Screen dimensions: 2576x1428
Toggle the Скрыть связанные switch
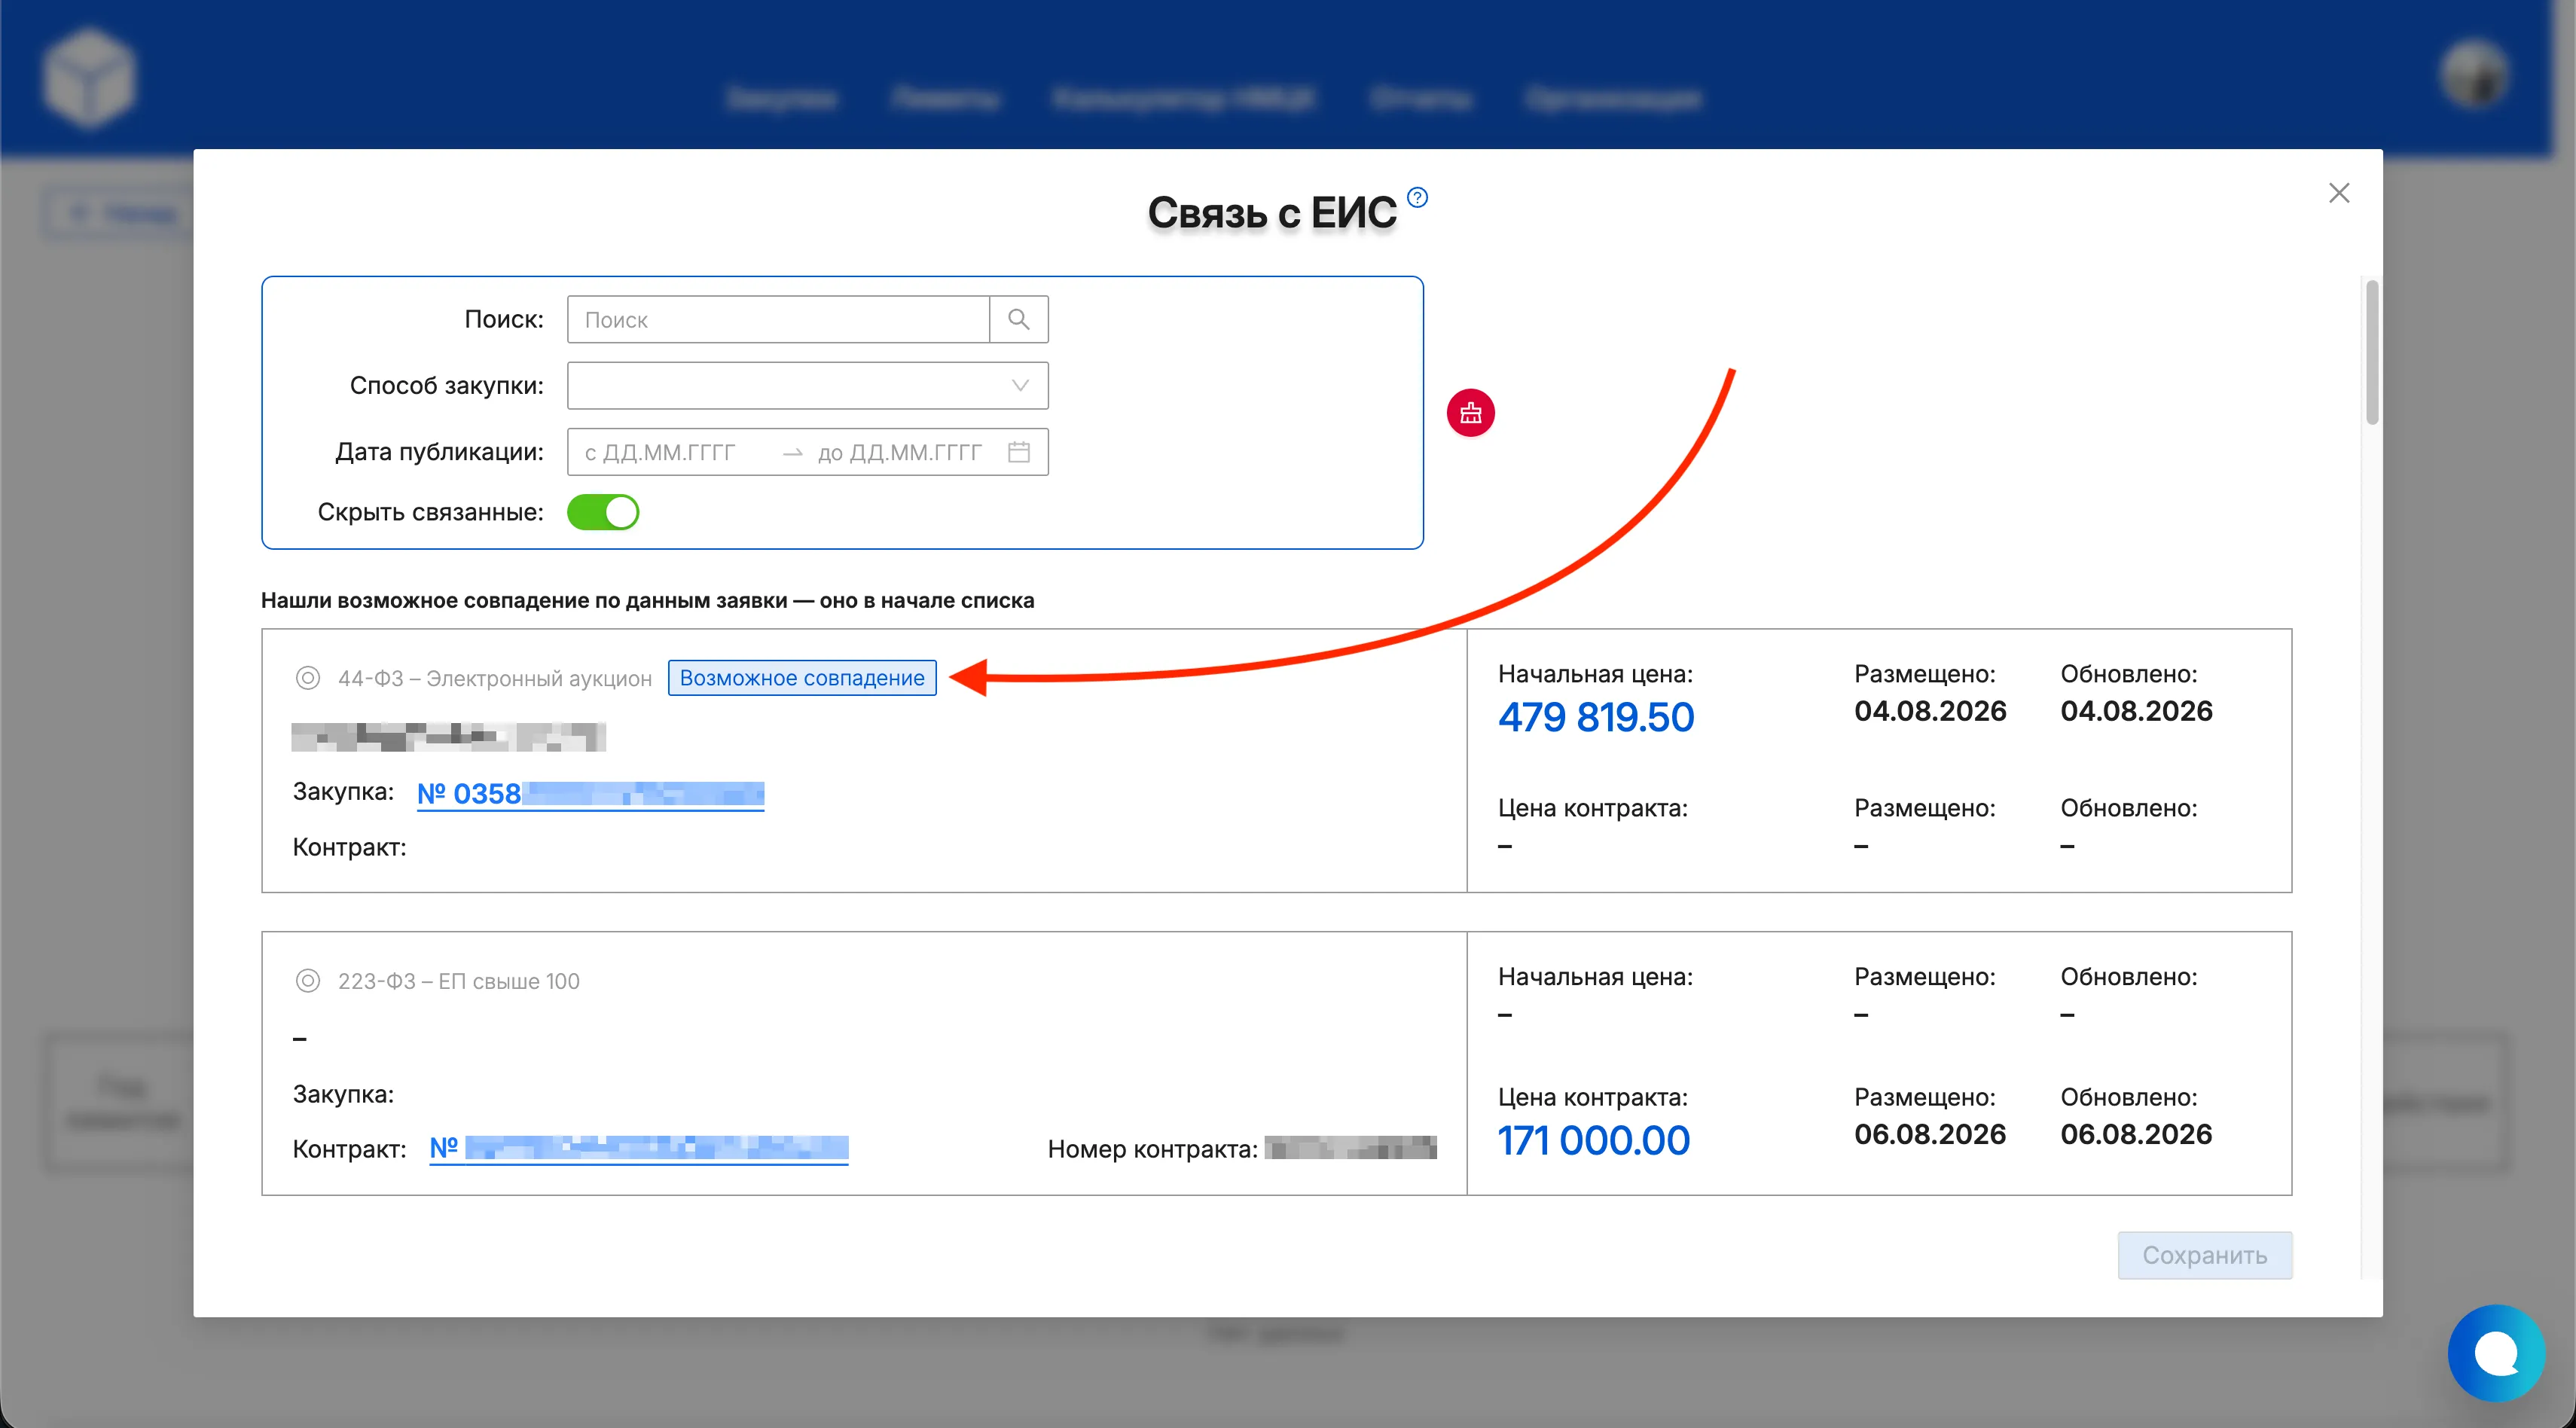[x=602, y=512]
